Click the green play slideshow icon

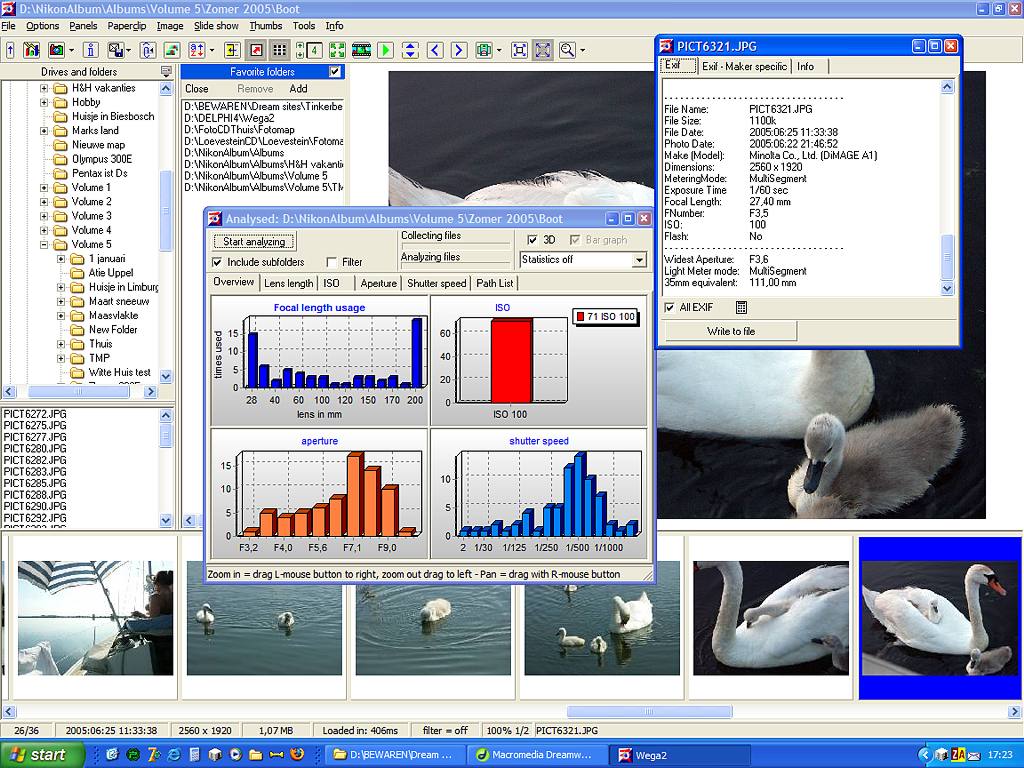tap(385, 50)
